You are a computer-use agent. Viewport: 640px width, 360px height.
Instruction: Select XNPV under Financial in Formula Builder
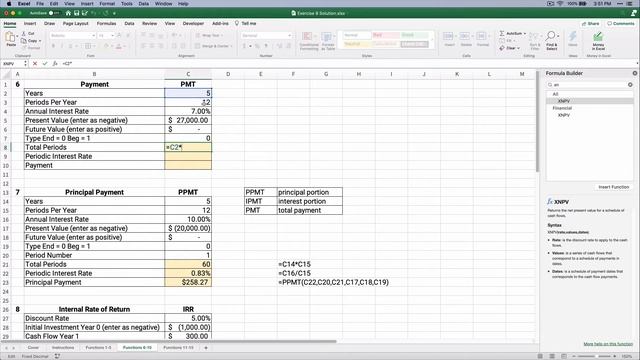click(564, 116)
